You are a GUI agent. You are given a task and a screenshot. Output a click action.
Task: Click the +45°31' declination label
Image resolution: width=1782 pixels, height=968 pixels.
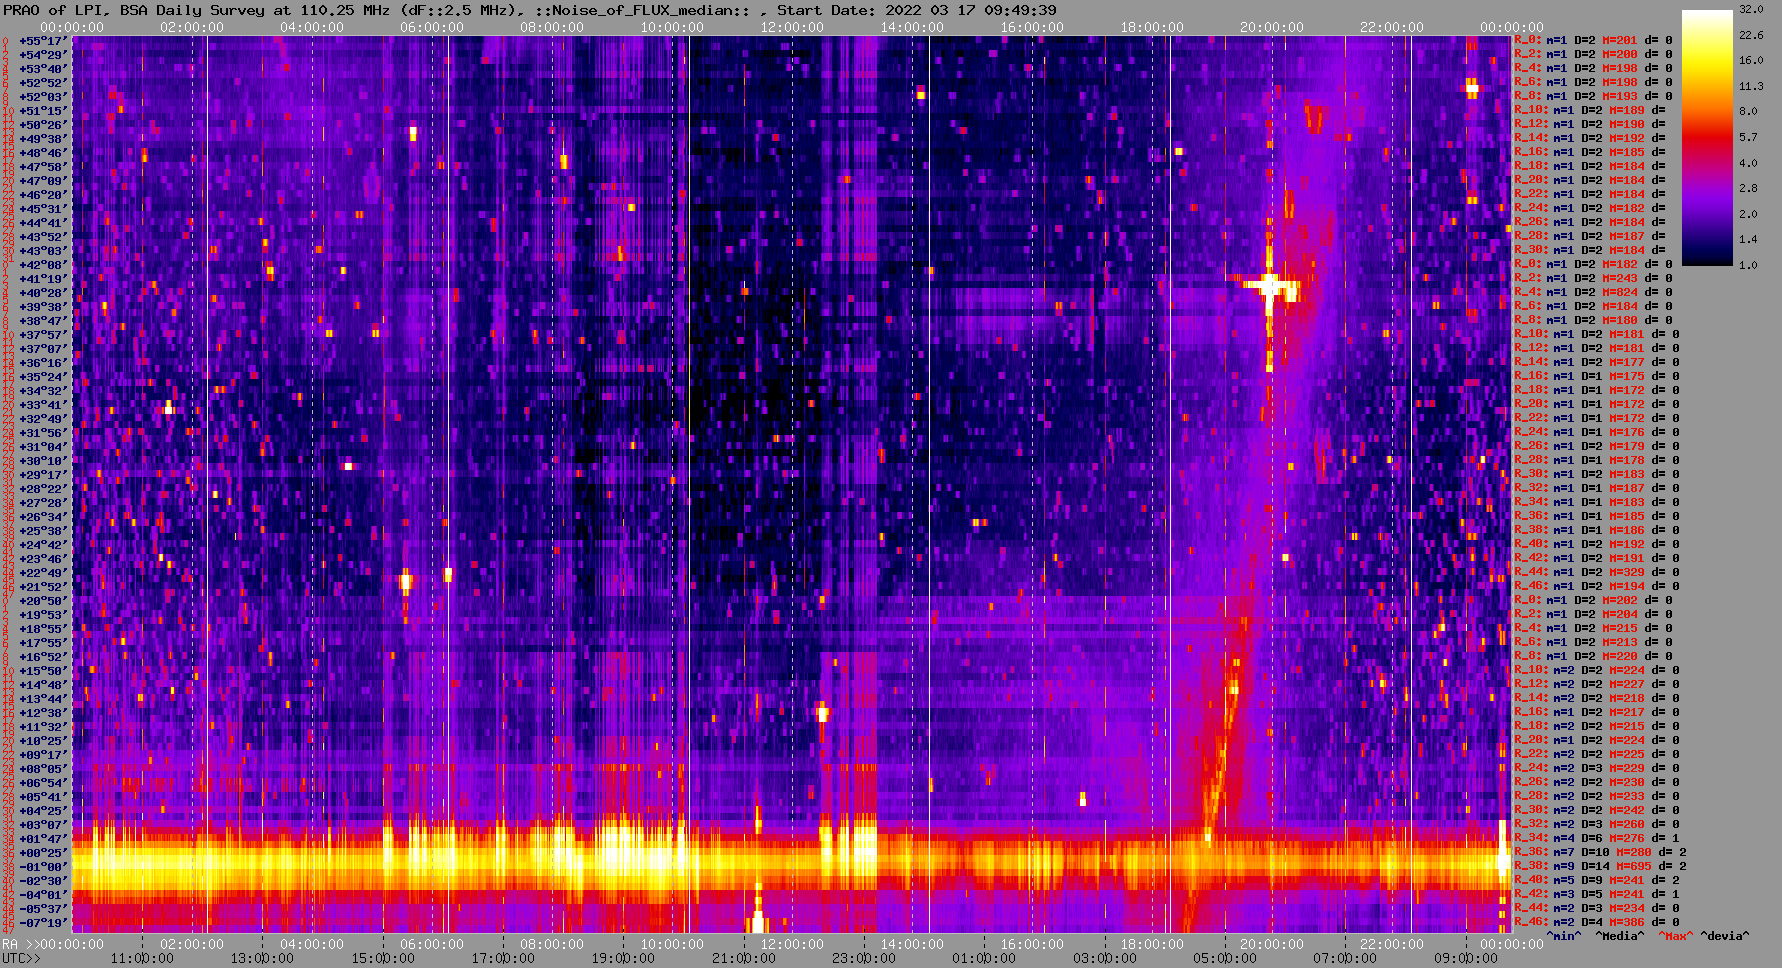point(42,208)
